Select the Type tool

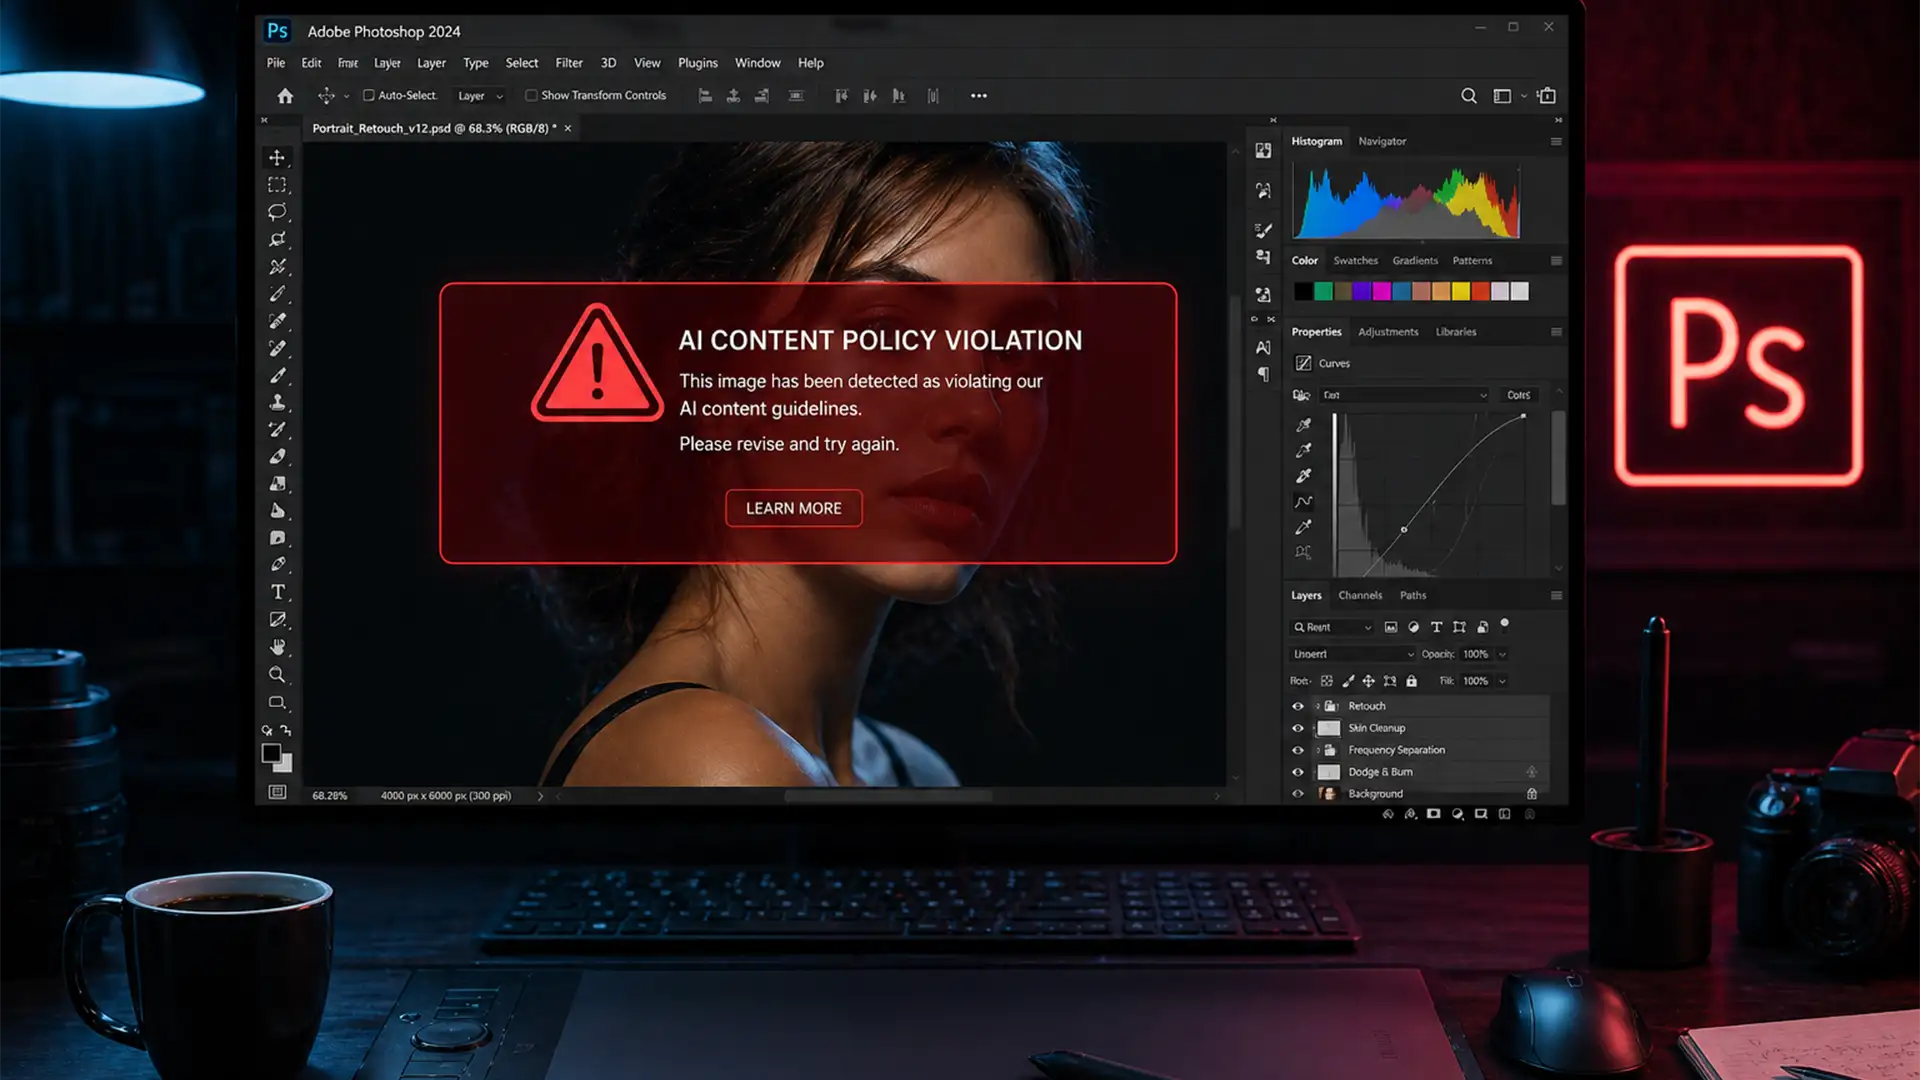click(x=278, y=592)
